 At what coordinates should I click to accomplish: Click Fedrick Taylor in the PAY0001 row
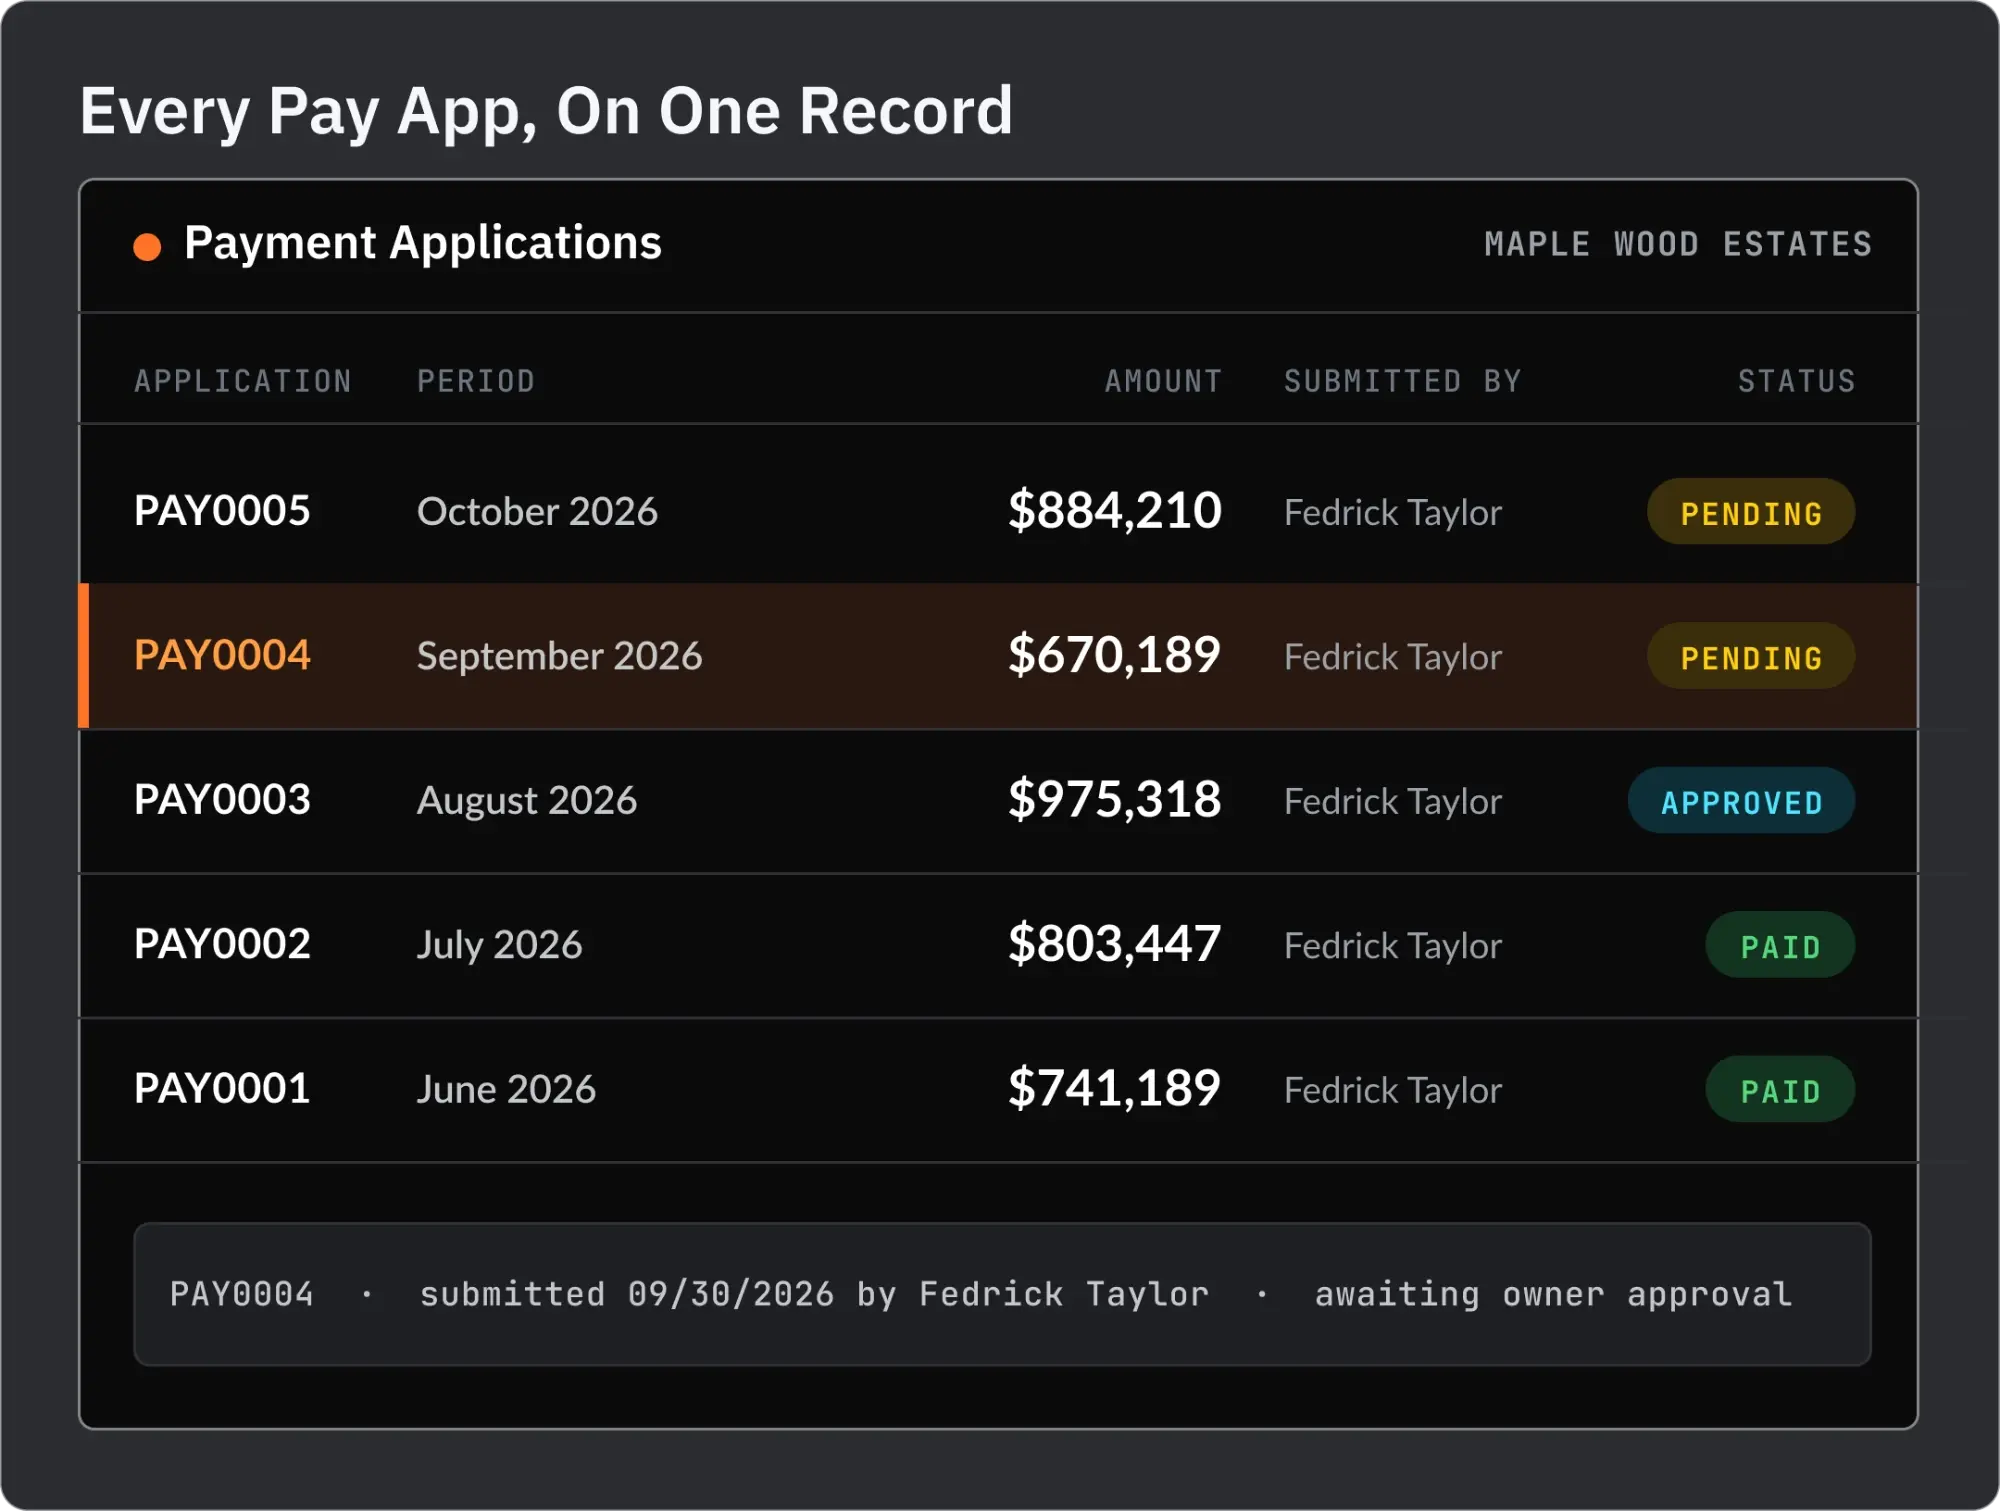(x=1393, y=1090)
